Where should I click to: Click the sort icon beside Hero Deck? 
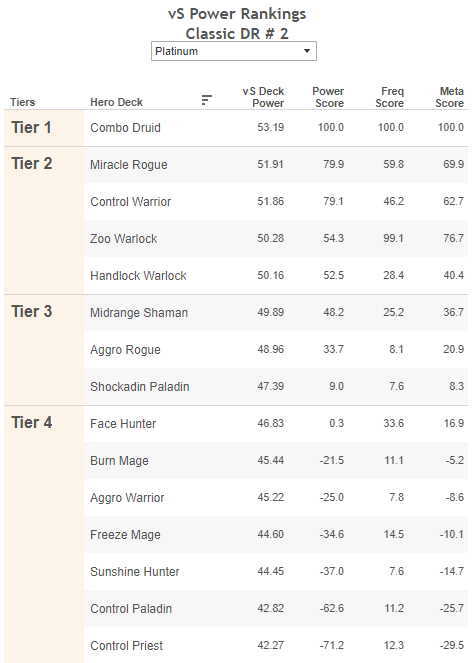(x=206, y=100)
